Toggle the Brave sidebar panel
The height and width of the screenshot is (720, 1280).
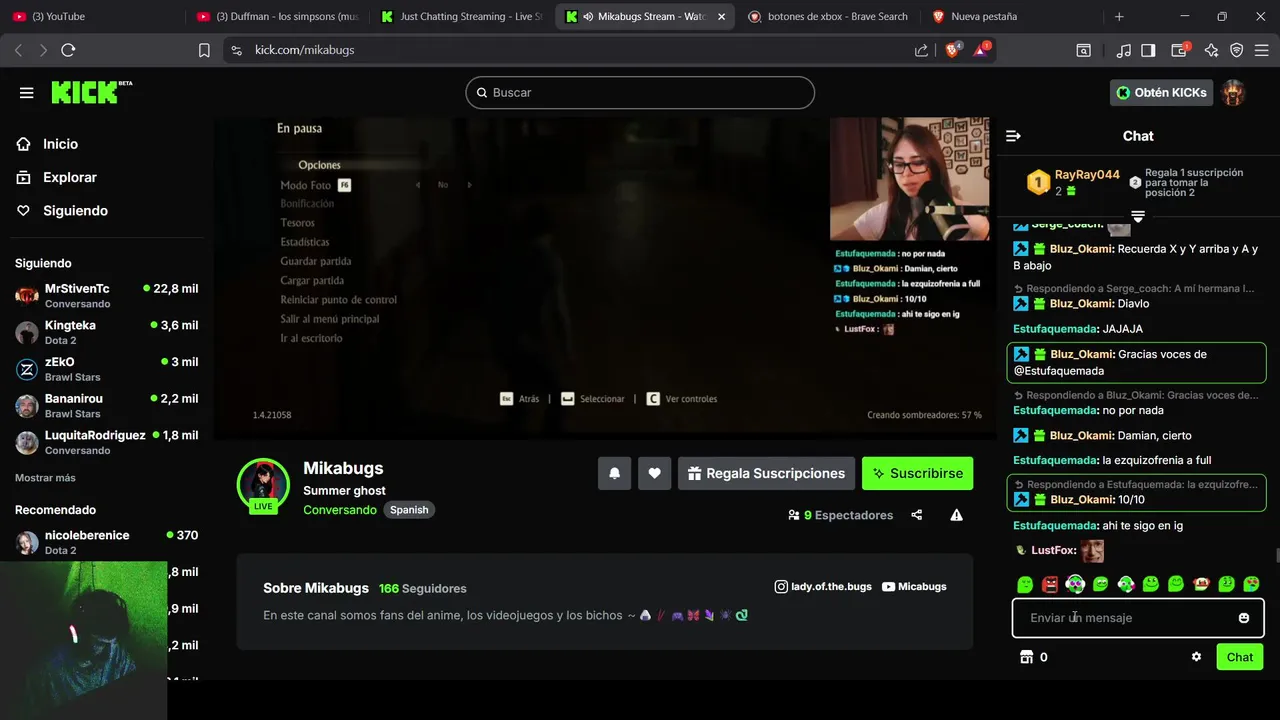click(x=1148, y=50)
